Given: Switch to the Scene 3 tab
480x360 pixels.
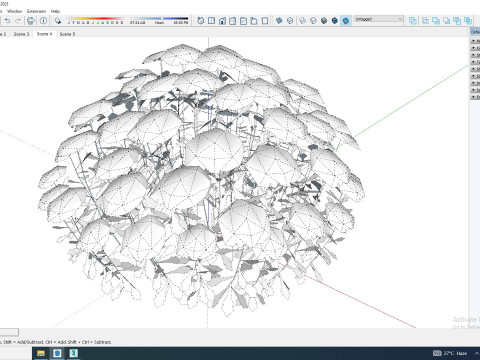Looking at the screenshot, I should pyautogui.click(x=21, y=34).
